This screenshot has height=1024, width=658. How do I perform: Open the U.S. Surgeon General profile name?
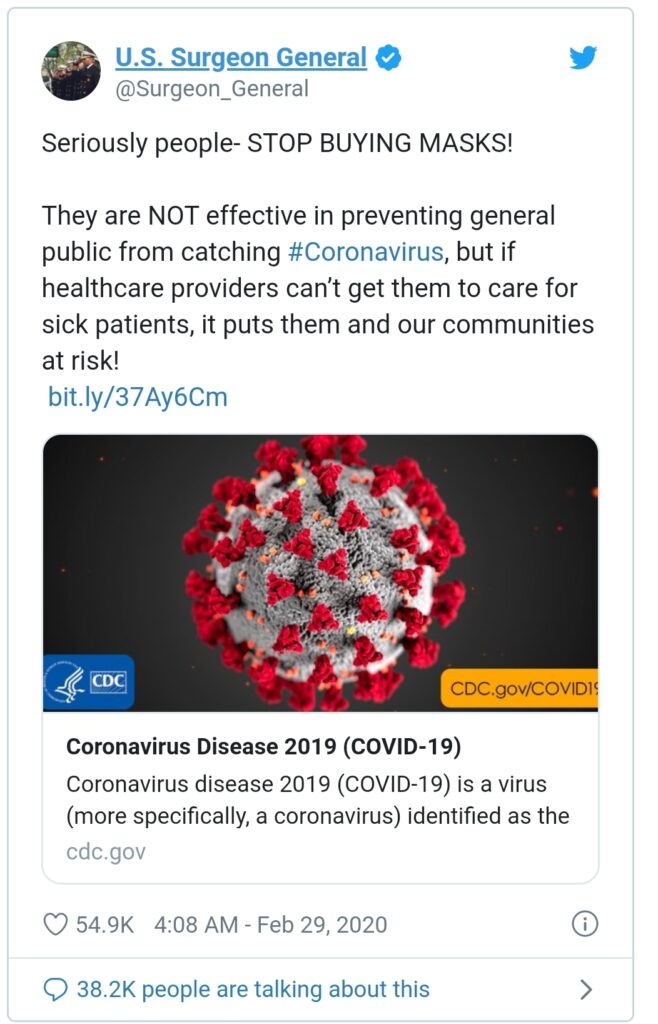241,57
